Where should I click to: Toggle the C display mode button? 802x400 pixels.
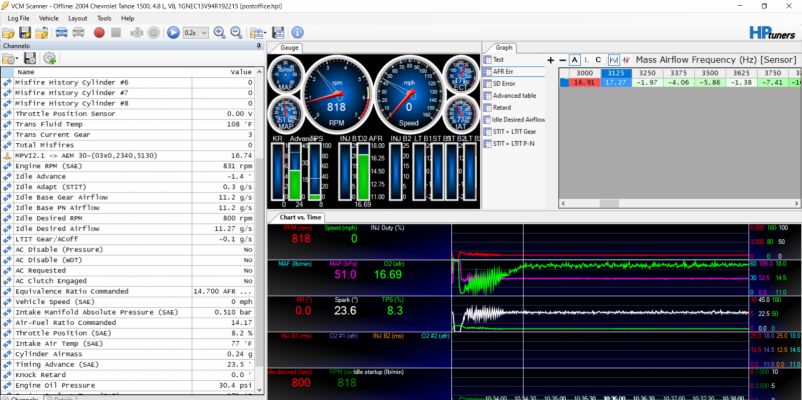pos(598,60)
